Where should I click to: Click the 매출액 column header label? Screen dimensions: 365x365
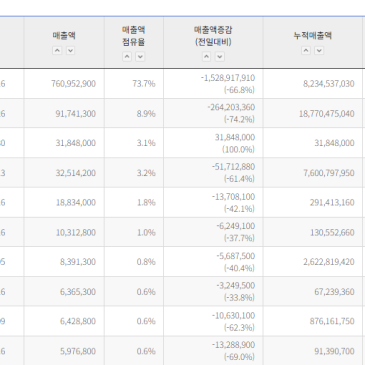64,35
